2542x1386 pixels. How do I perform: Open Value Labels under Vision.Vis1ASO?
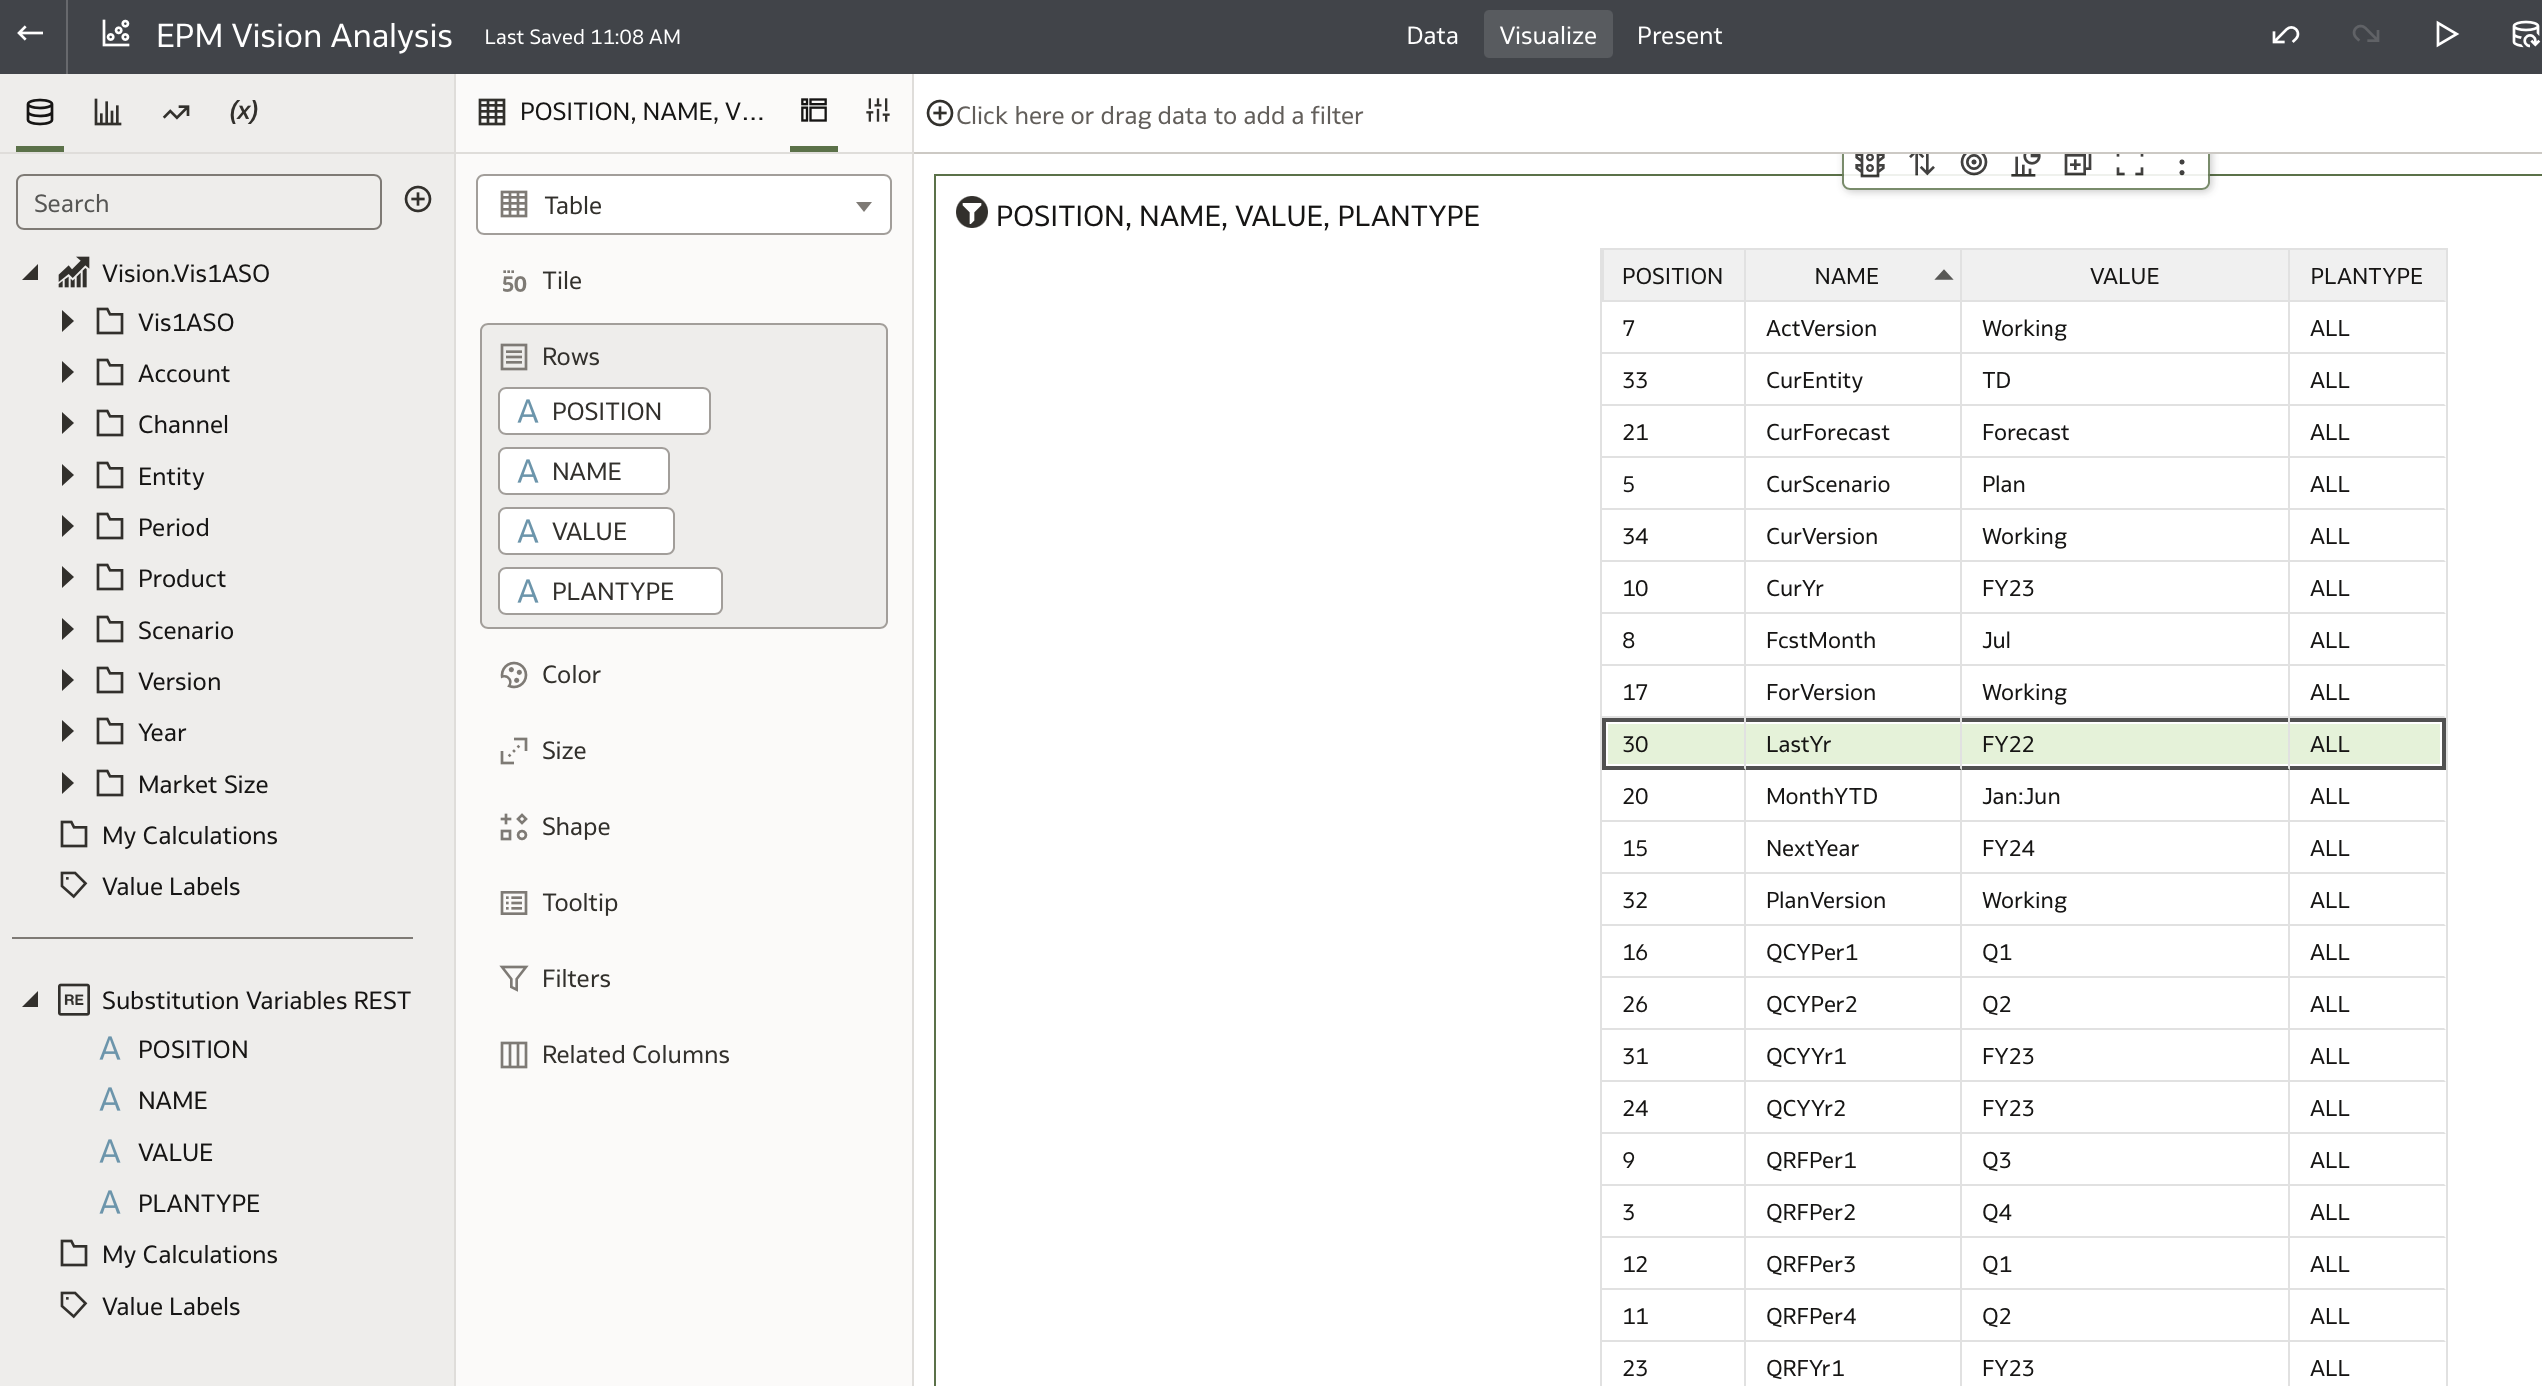[x=171, y=886]
